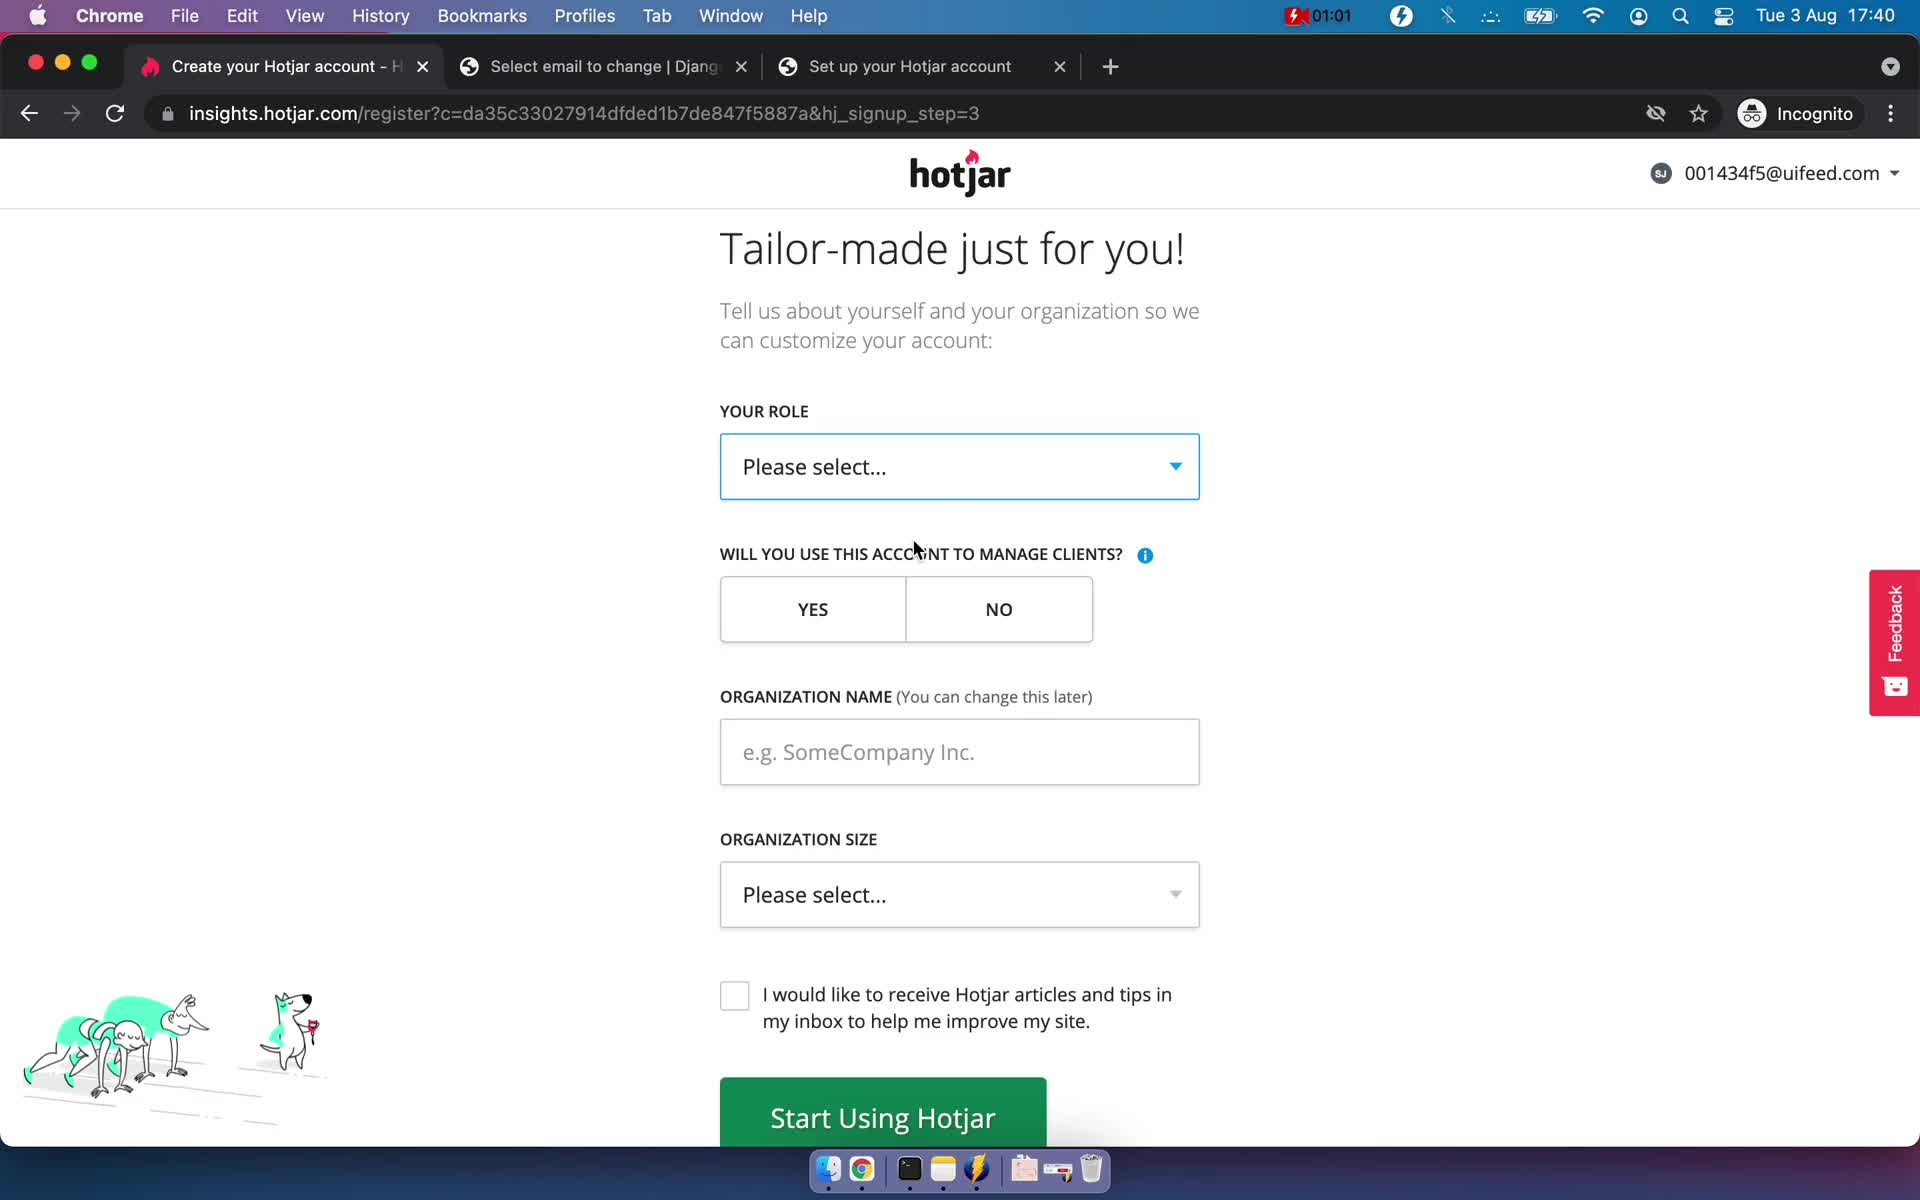Image resolution: width=1920 pixels, height=1200 pixels.
Task: Click the ORGANIZATION NAME input field
Action: [959, 752]
